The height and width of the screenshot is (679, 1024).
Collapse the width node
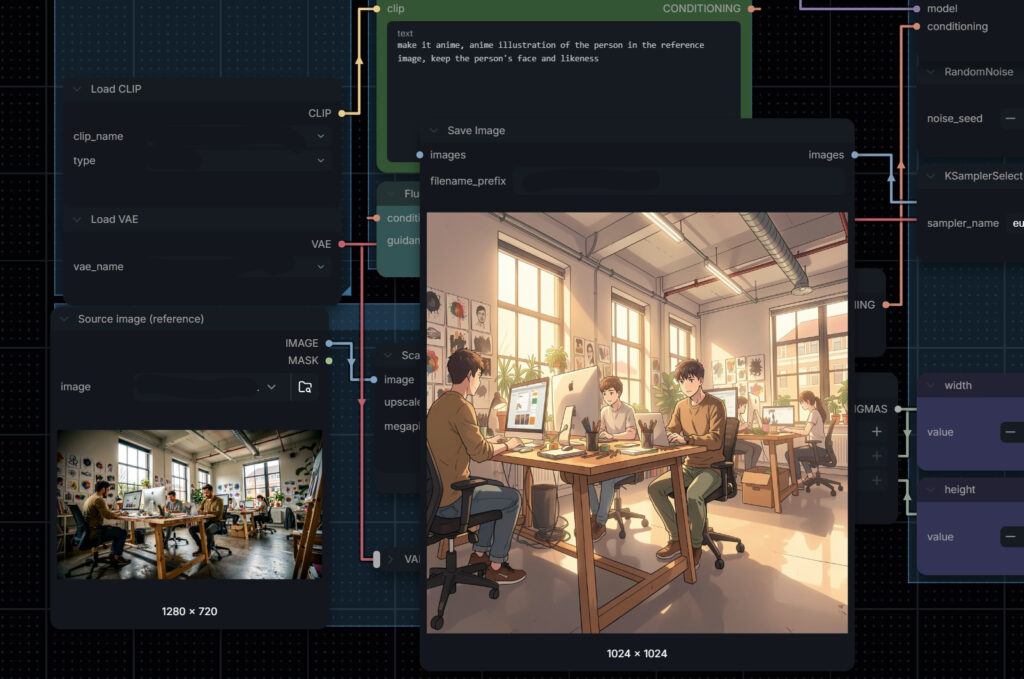pos(931,385)
